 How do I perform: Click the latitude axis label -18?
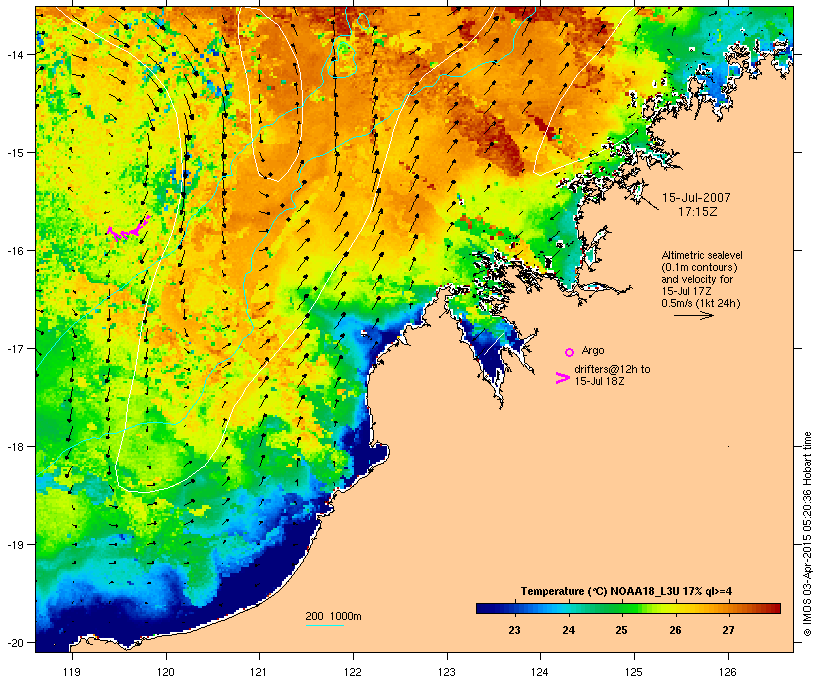pyautogui.click(x=14, y=447)
